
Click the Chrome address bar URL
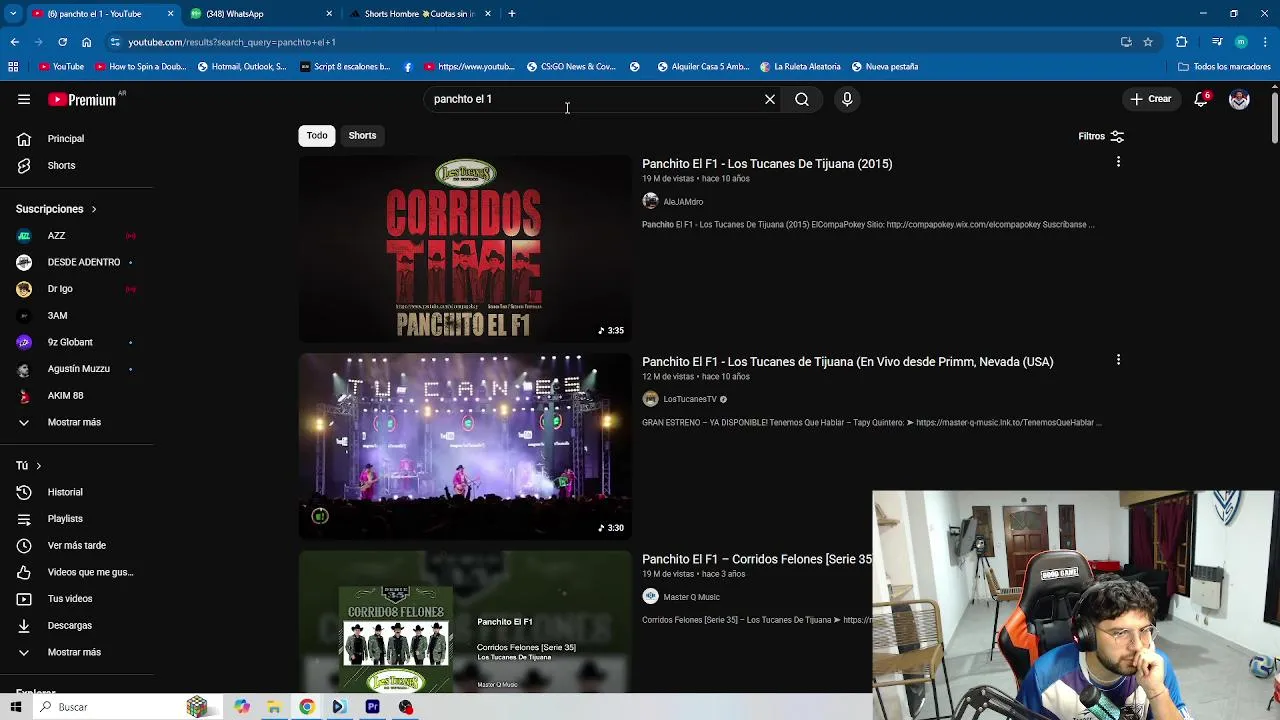coord(232,42)
